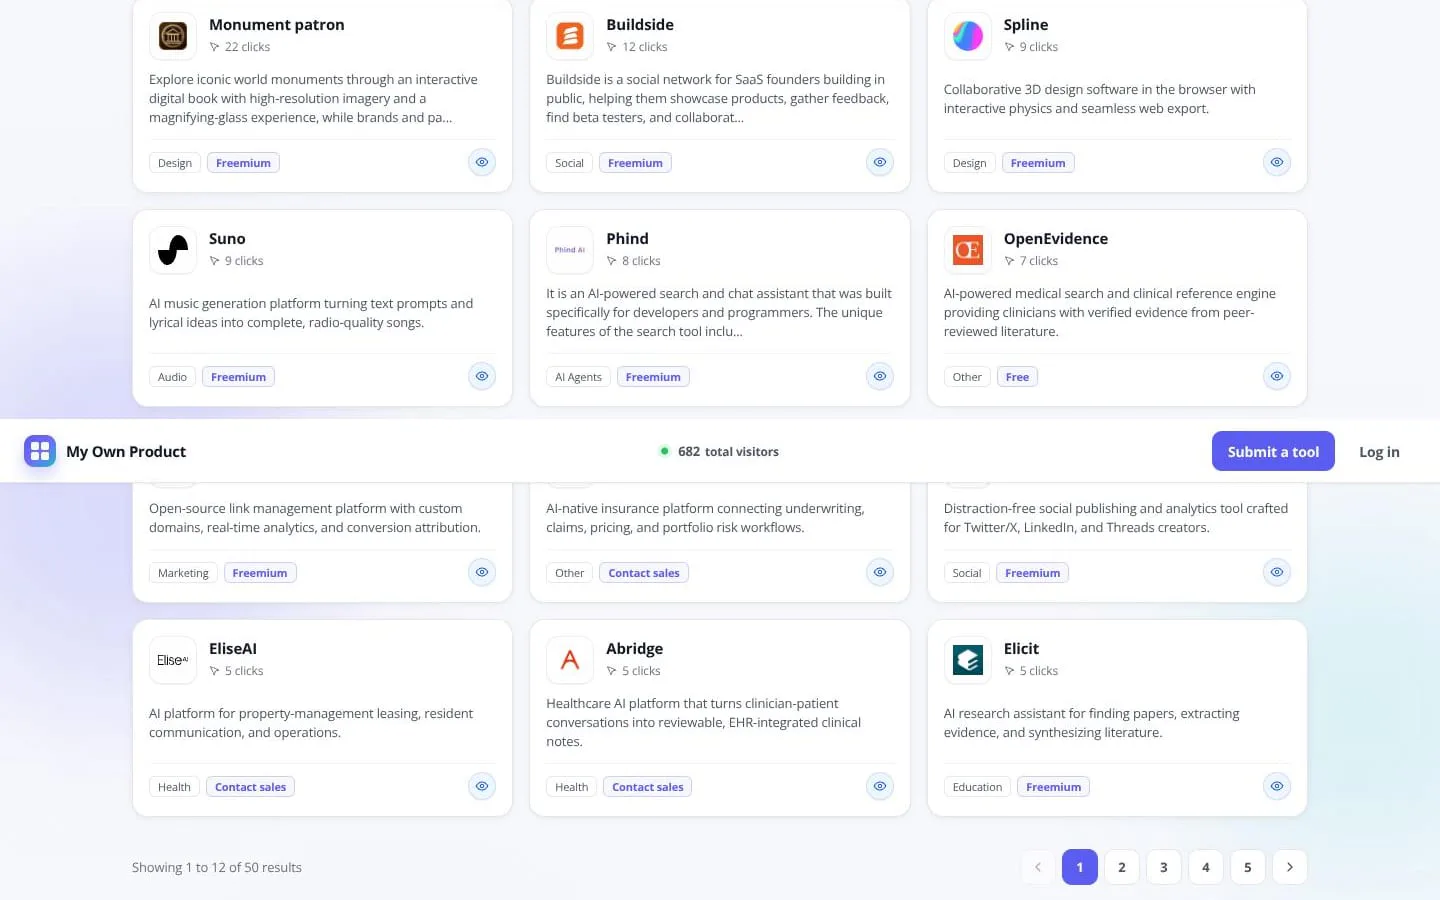
Task: Click the OpenEvidence logo icon
Action: point(968,250)
